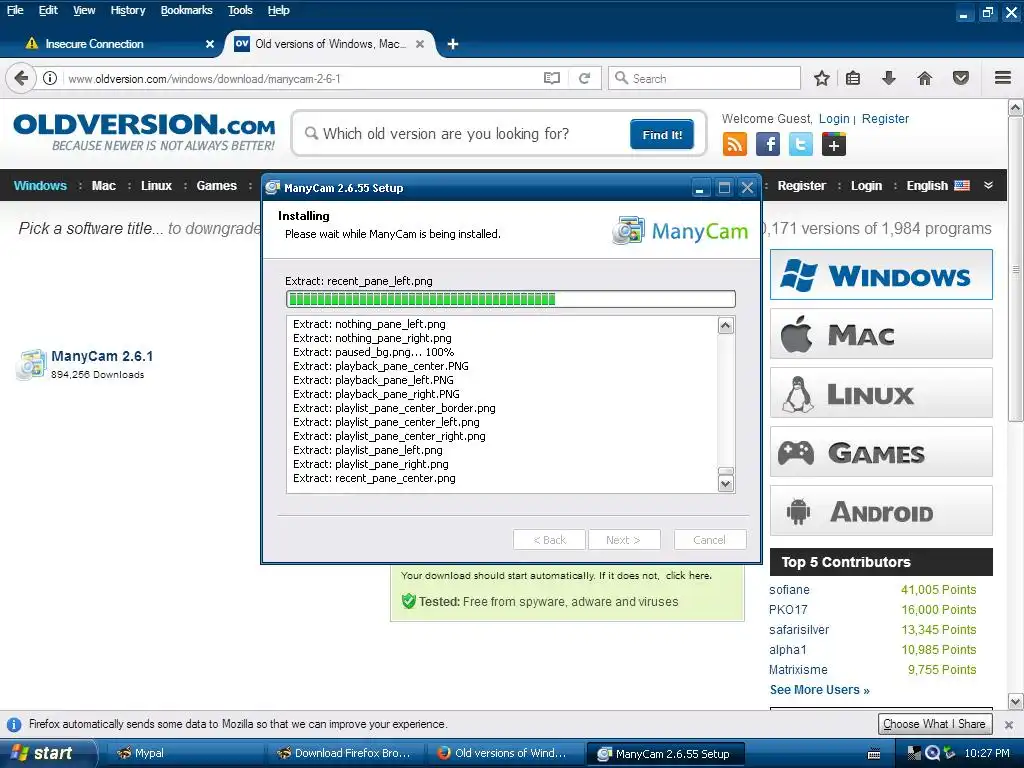
Task: Click 'click here' download link
Action: point(689,575)
